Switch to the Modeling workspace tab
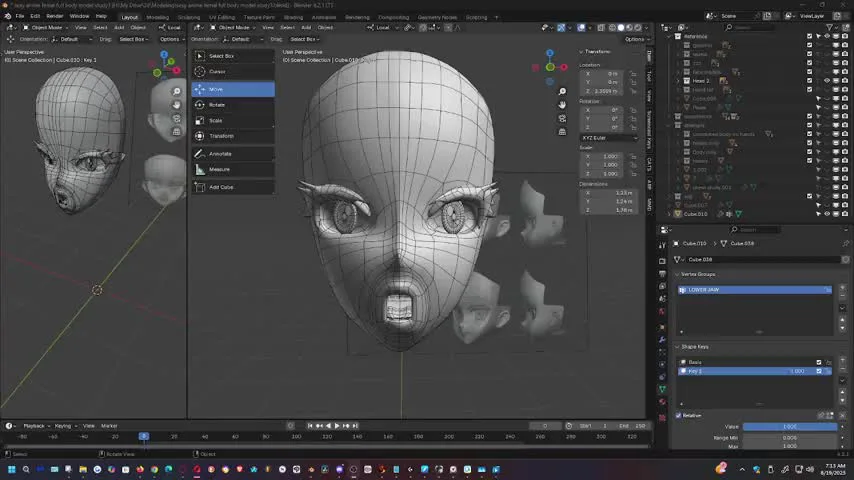Screen dimensions: 854x480 [158, 17]
